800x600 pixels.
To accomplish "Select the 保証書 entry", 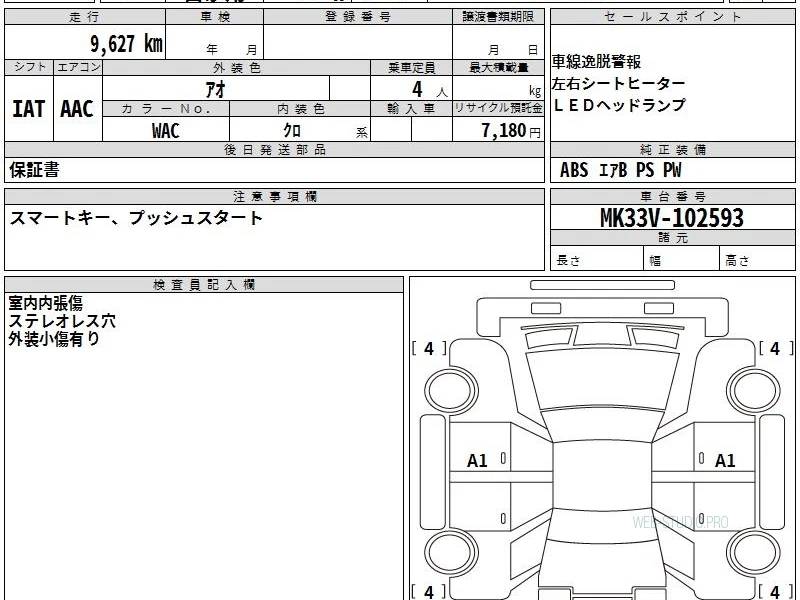I will click(x=34, y=170).
